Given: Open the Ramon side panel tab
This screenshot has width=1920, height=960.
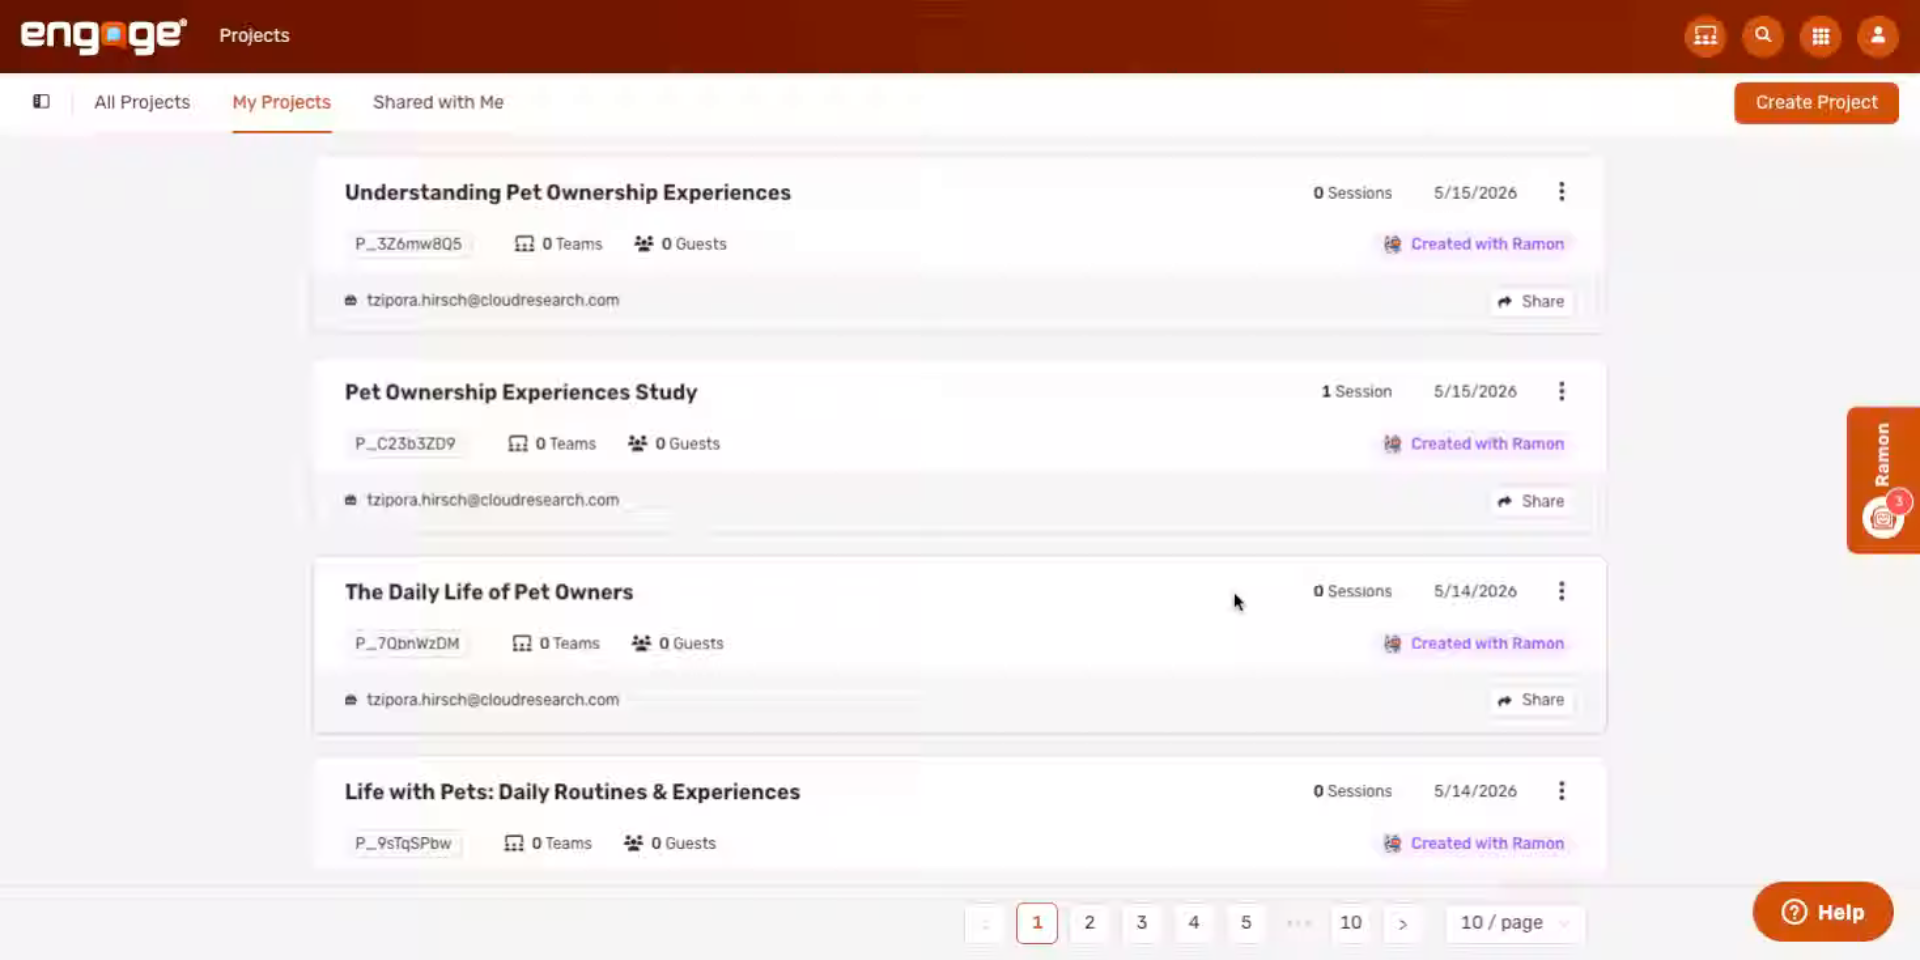Looking at the screenshot, I should tap(1883, 480).
